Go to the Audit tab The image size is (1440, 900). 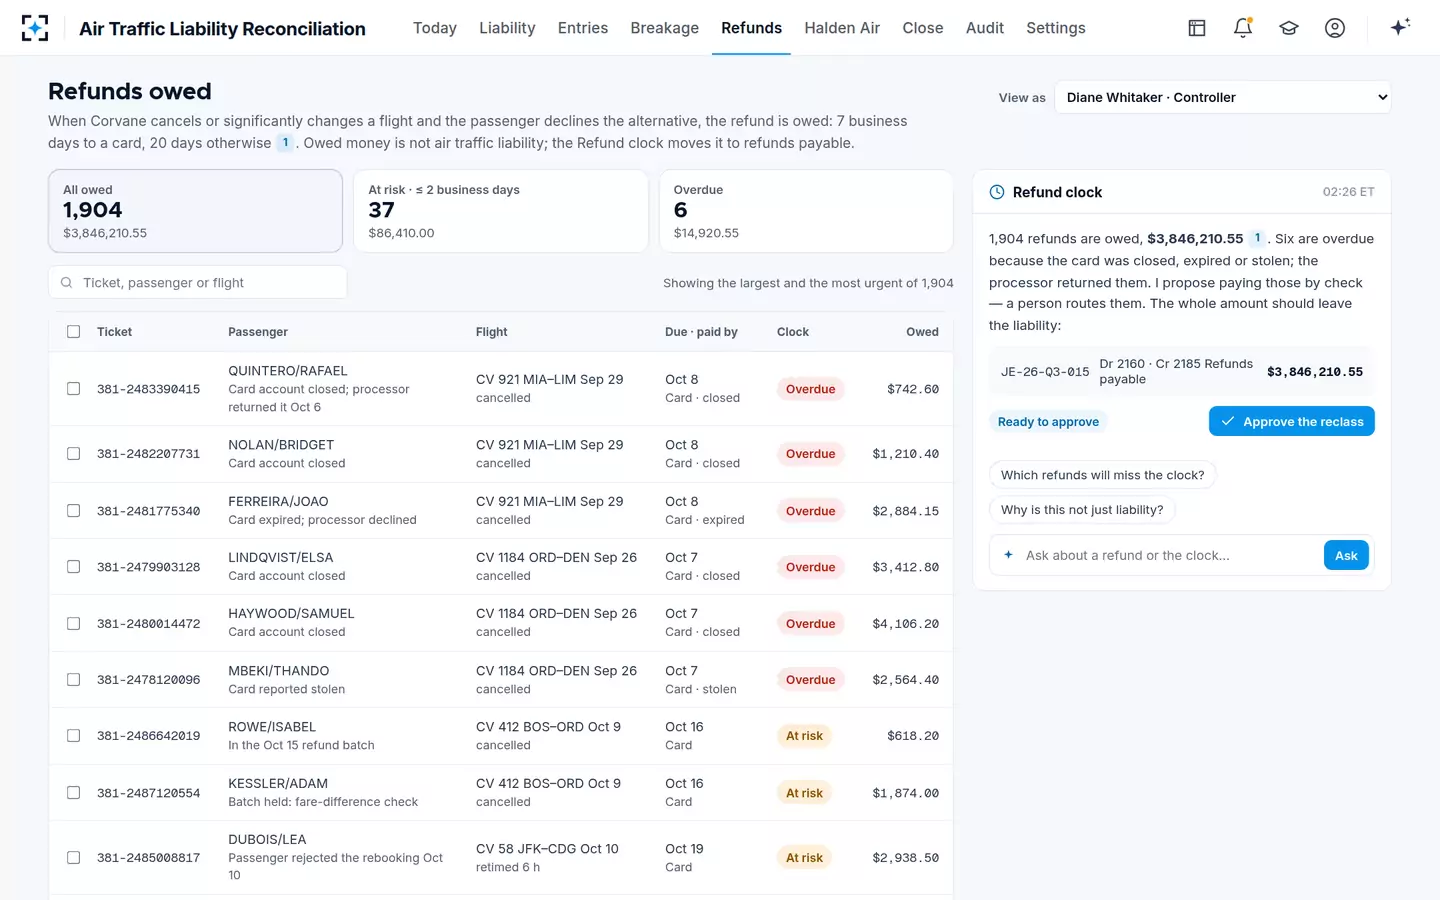(x=985, y=28)
